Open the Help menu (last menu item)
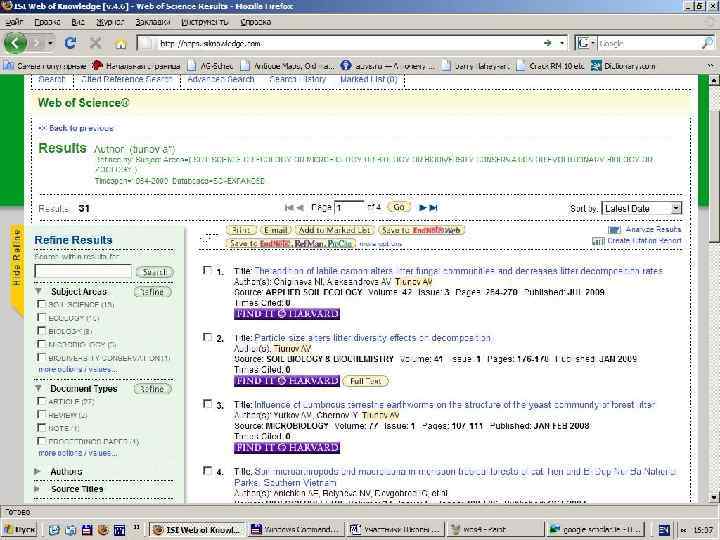The width and height of the screenshot is (720, 540). tap(255, 22)
